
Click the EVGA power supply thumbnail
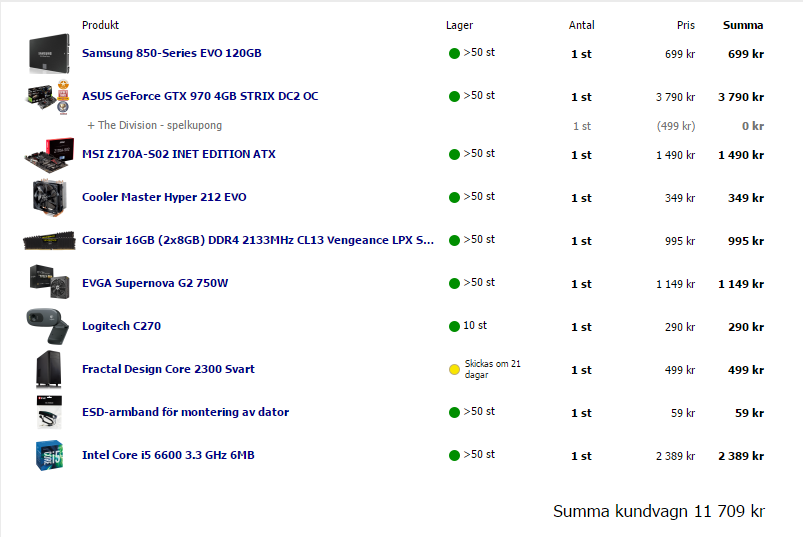50,282
